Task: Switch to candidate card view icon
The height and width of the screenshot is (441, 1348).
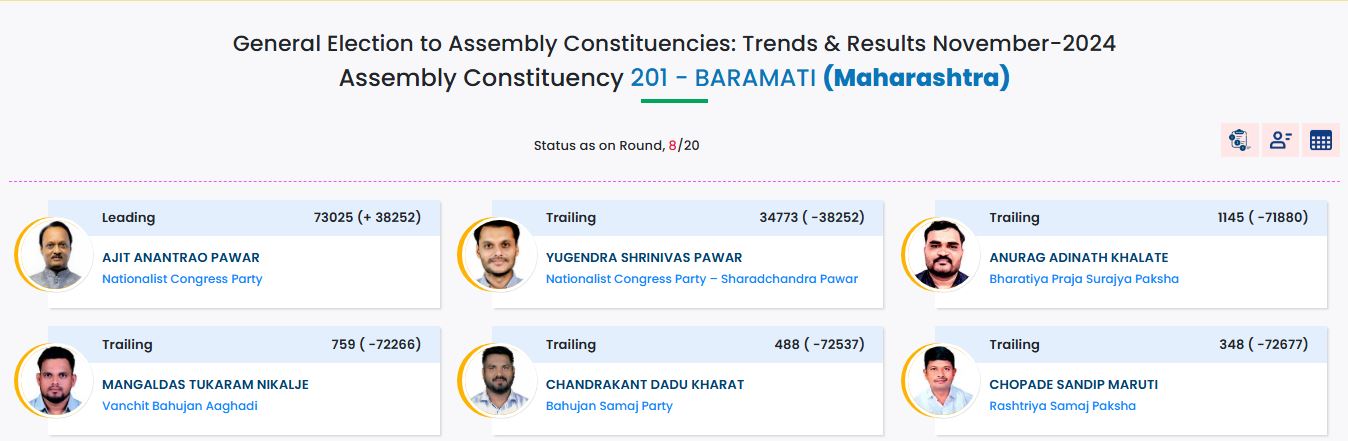Action: (x=1280, y=140)
